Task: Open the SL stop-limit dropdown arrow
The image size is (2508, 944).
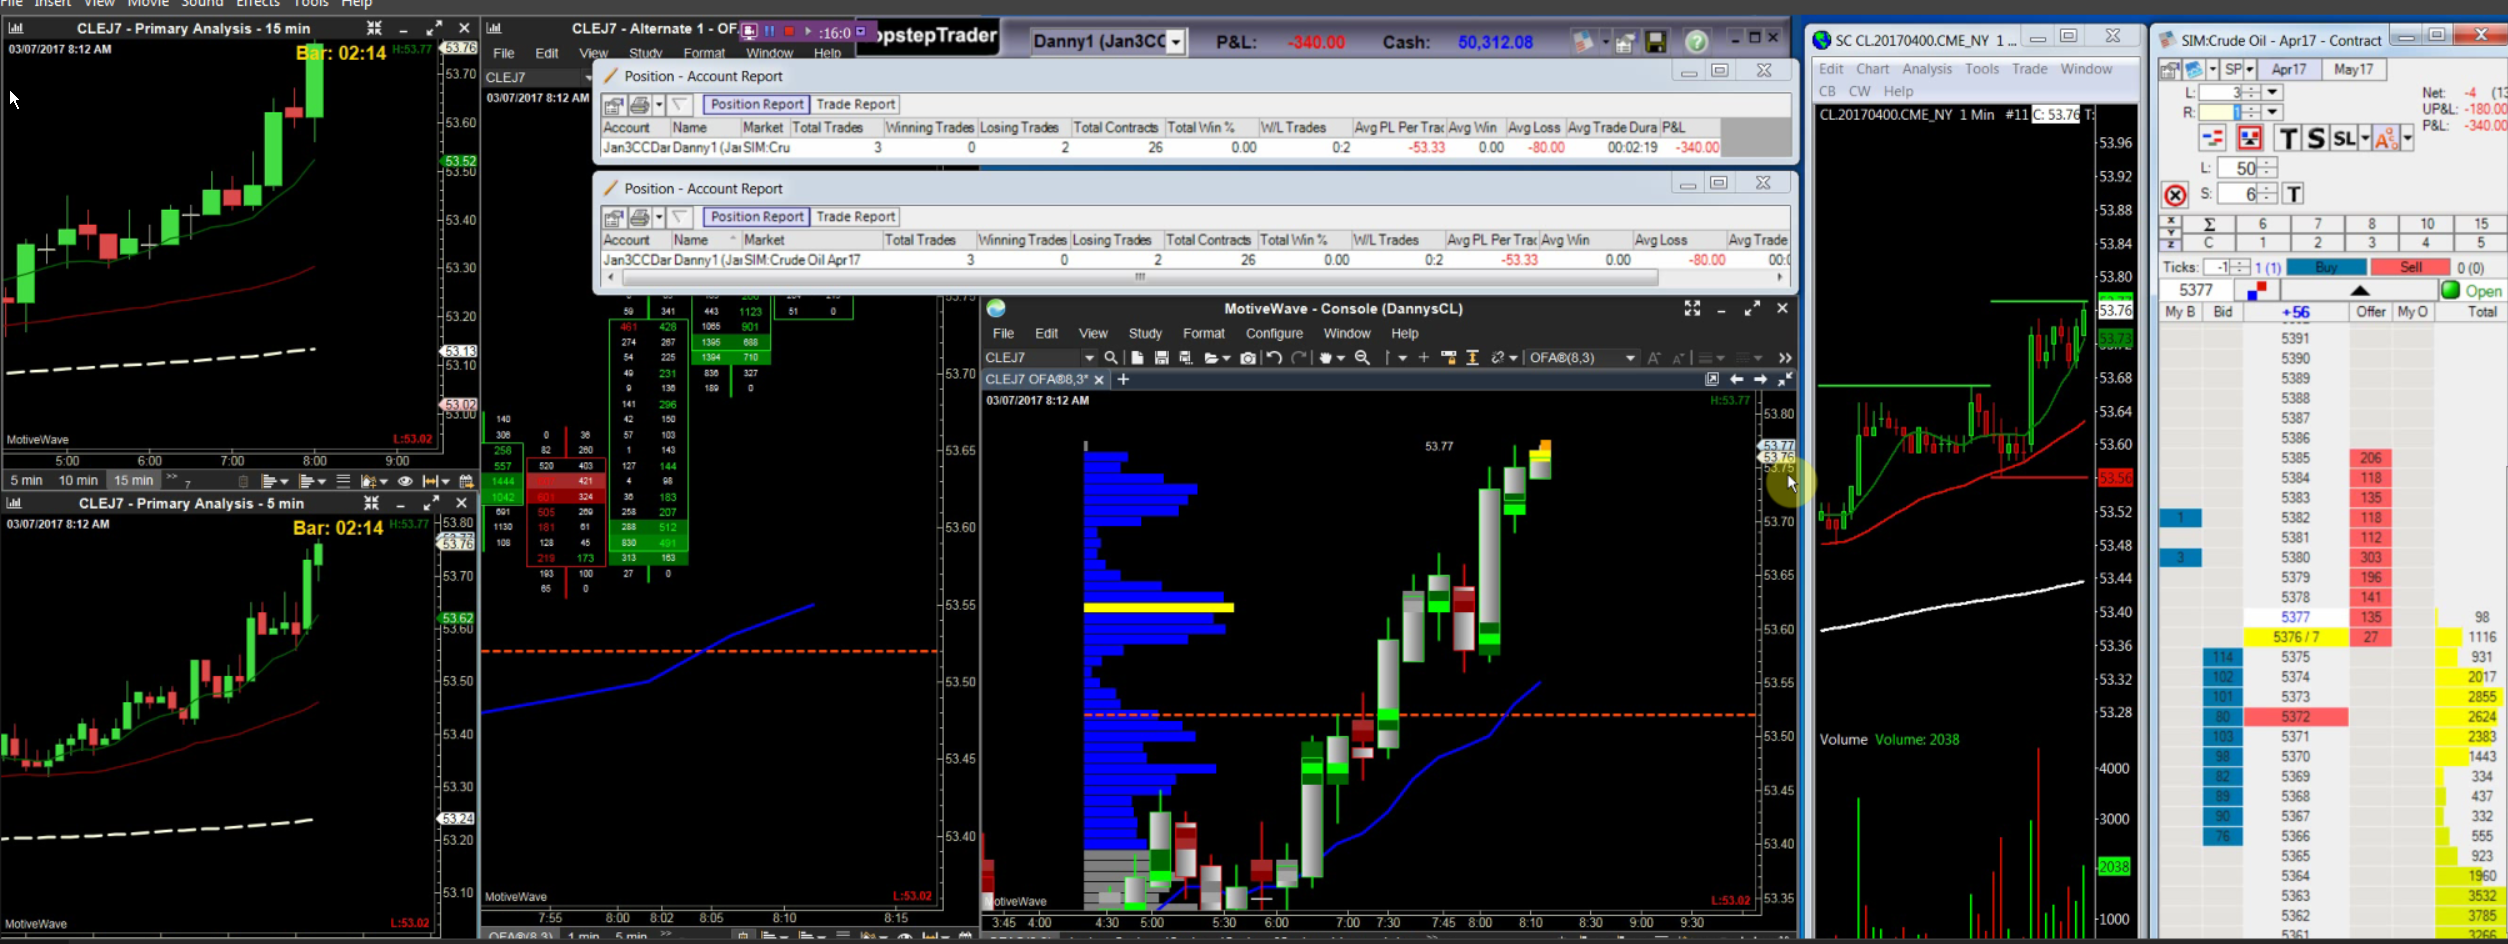Action: coord(2365,139)
